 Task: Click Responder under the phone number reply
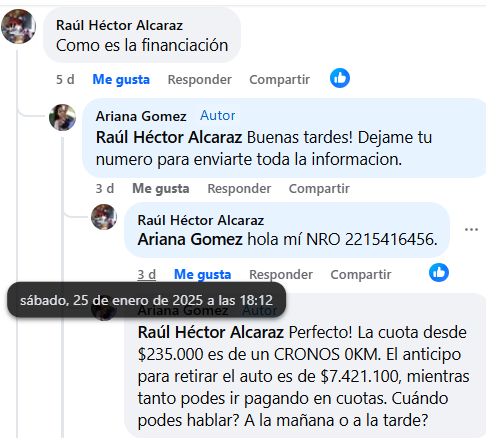(x=281, y=275)
